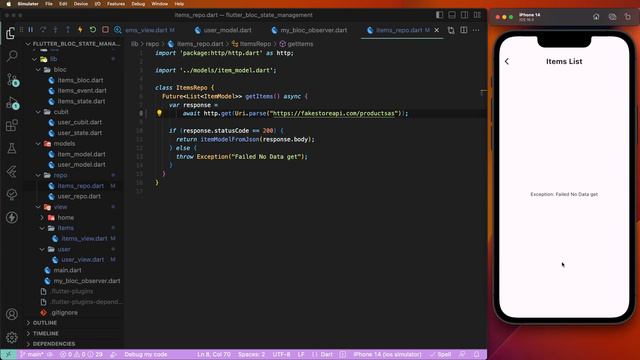Open the Extensions view
Image resolution: width=640 pixels, height=360 pixels.
pyautogui.click(x=12, y=125)
